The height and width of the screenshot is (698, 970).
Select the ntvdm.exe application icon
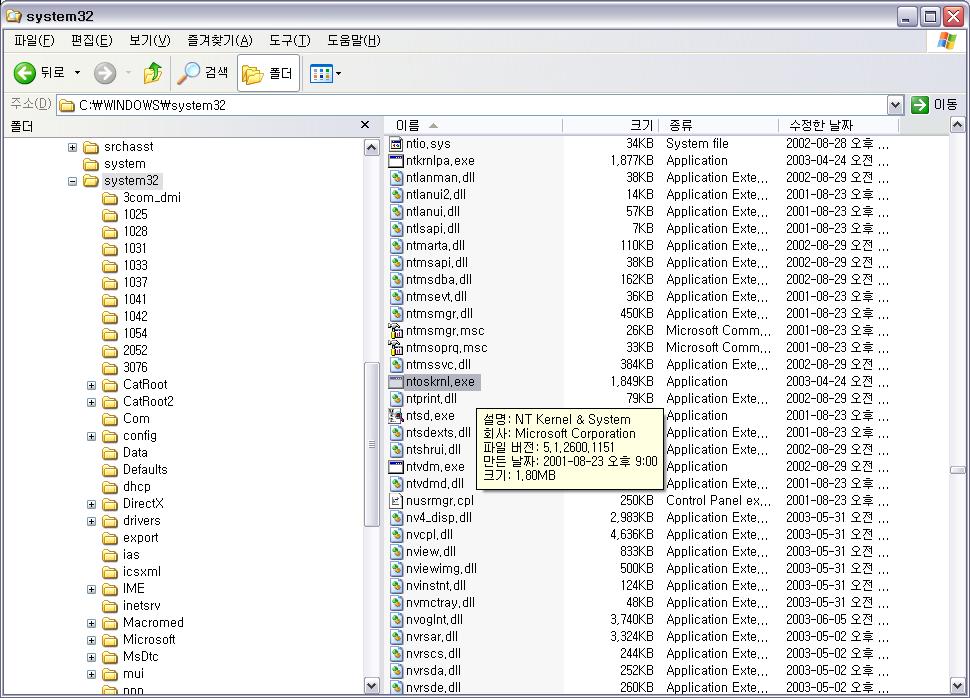click(x=396, y=466)
